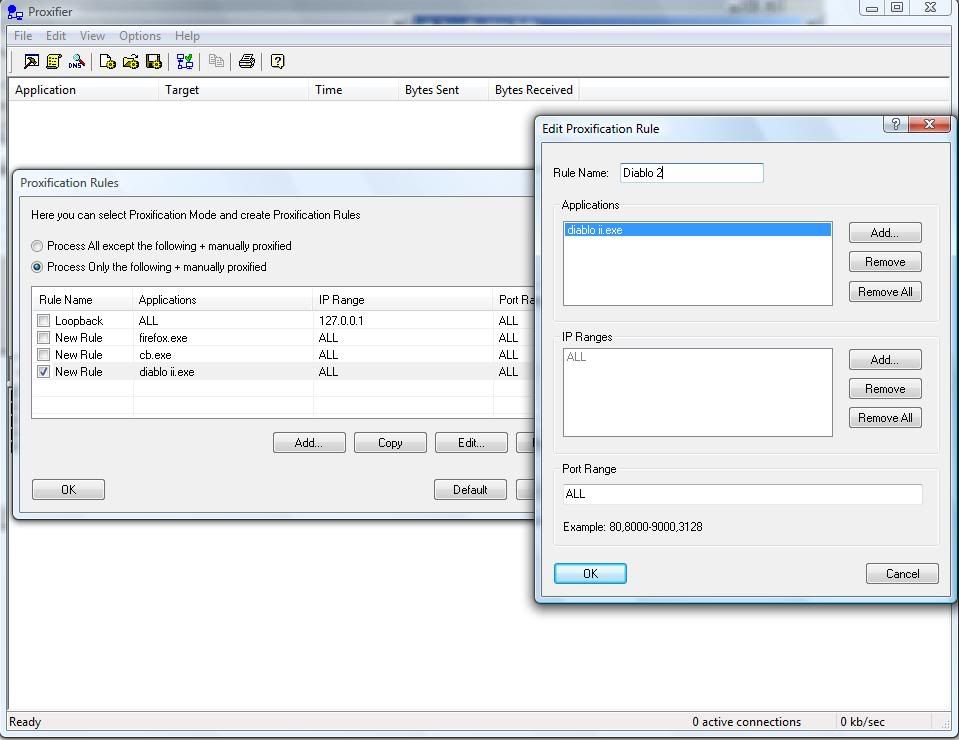Open the Options menu
959x740 pixels.
[140, 35]
